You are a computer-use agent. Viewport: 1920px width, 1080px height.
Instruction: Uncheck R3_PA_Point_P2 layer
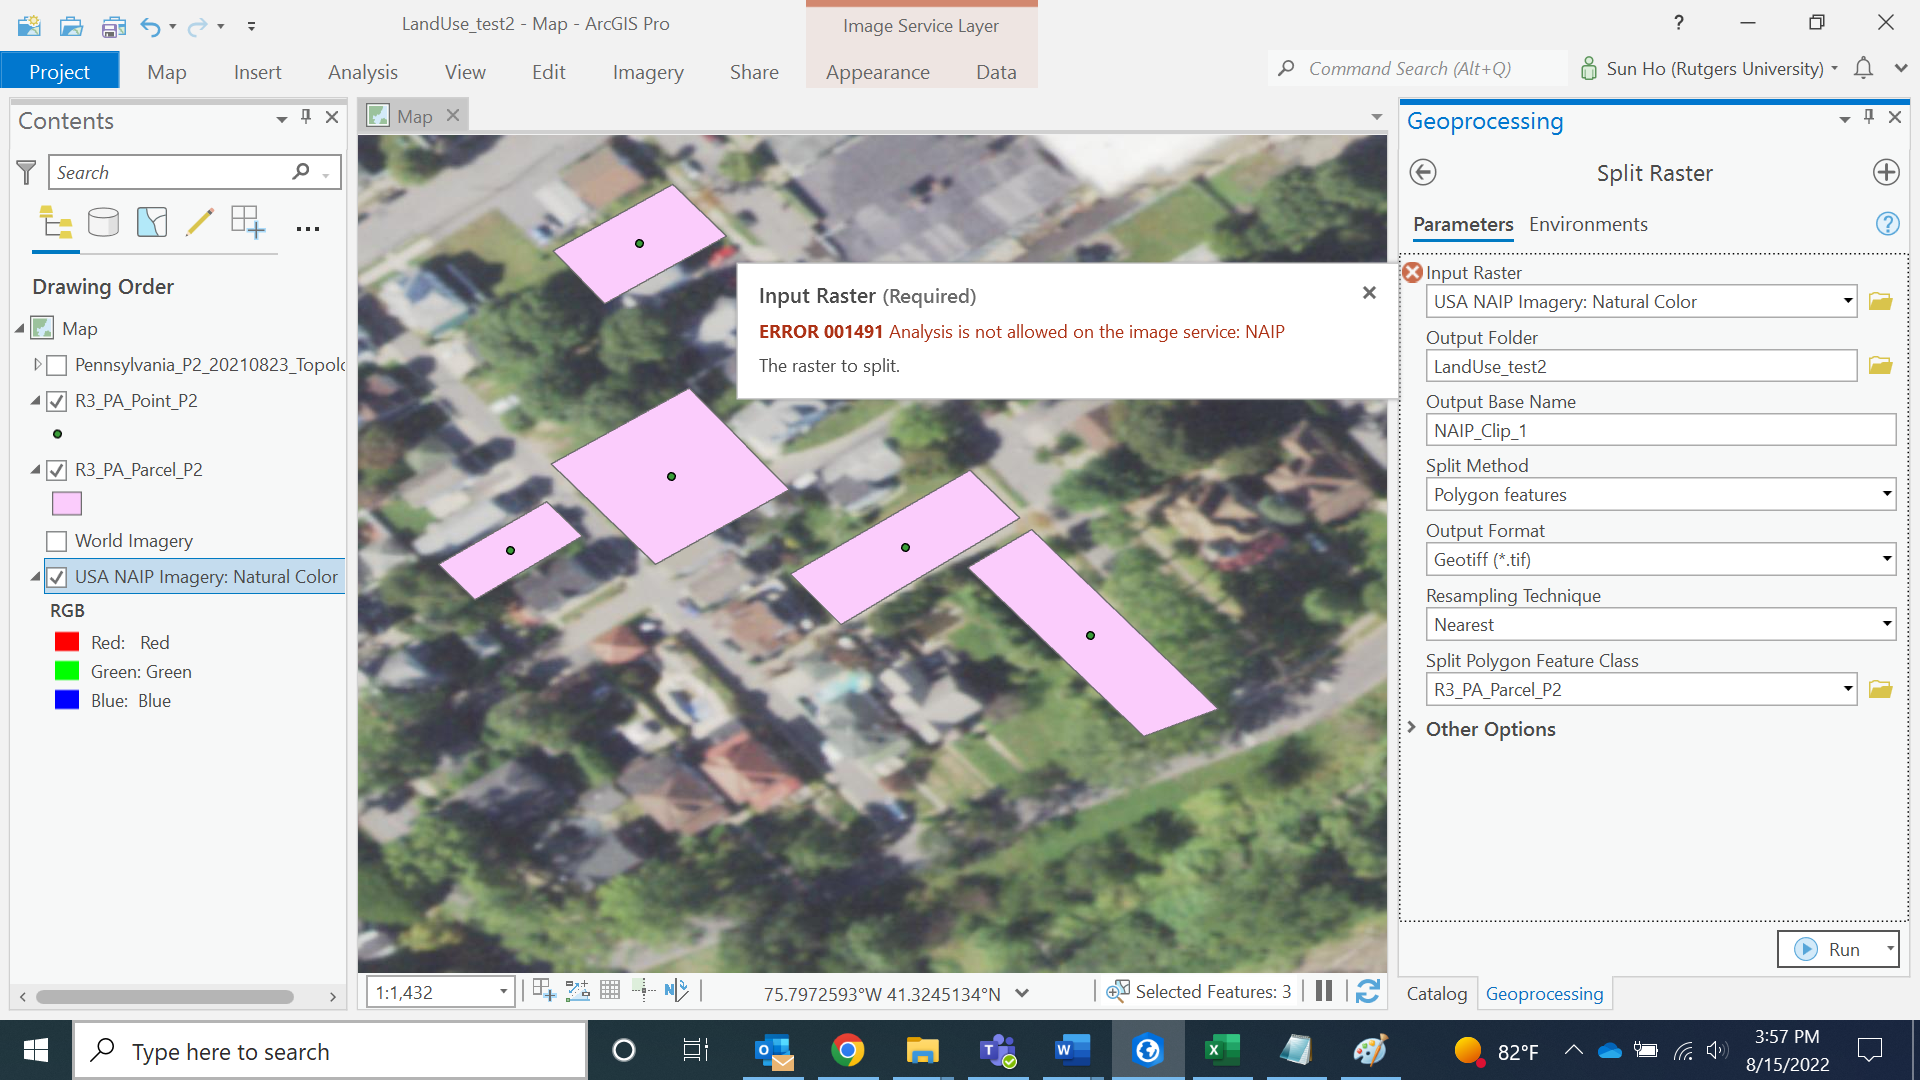coord(57,401)
